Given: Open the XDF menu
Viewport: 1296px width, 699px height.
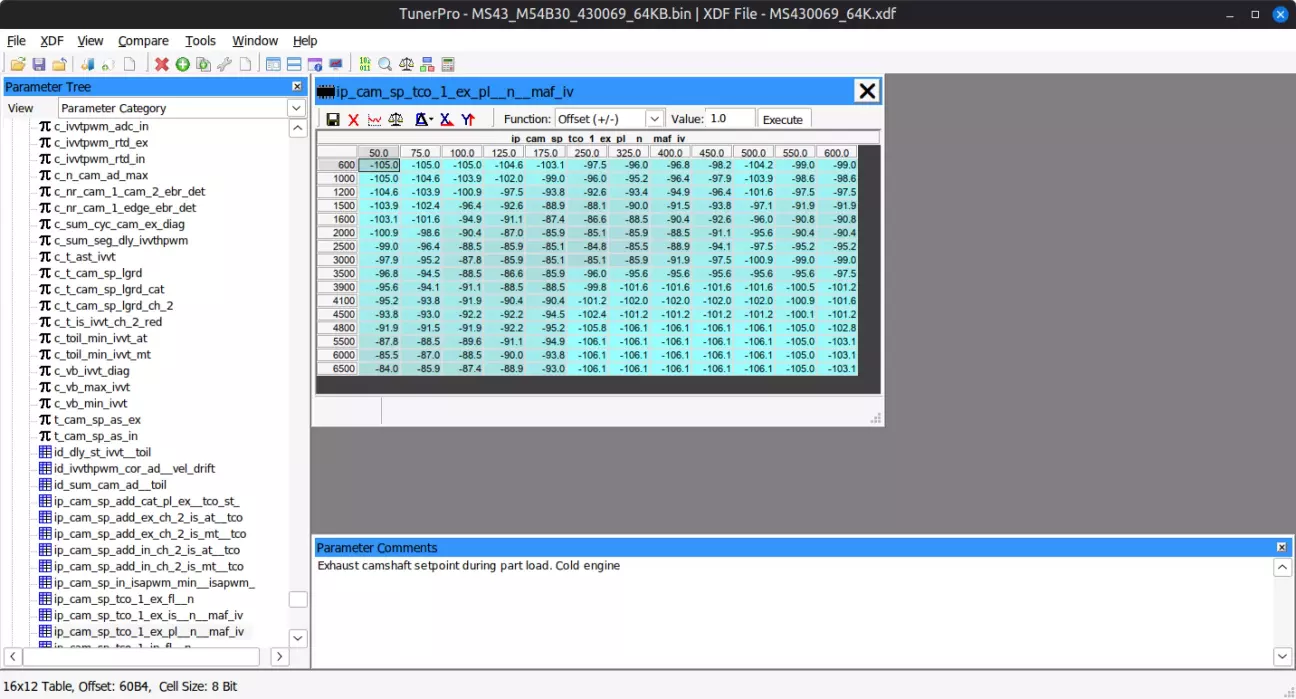Looking at the screenshot, I should [52, 41].
